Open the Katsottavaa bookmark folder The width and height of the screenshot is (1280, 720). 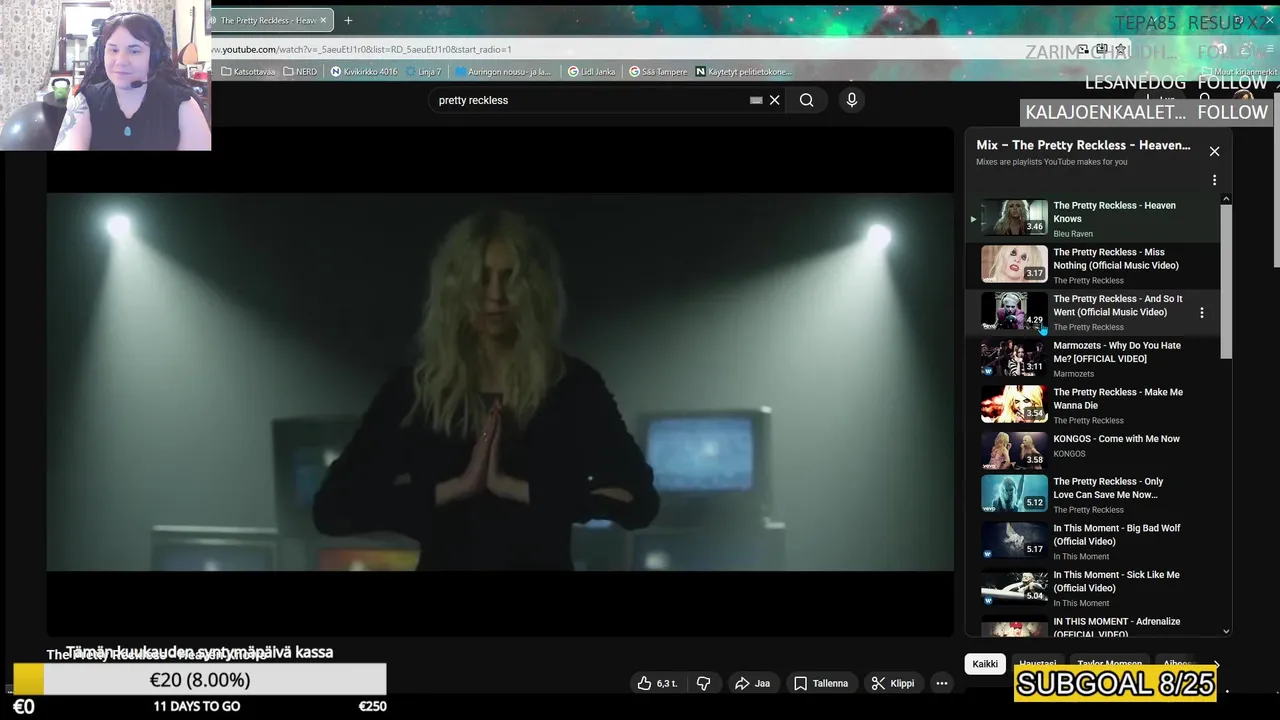[x=248, y=72]
